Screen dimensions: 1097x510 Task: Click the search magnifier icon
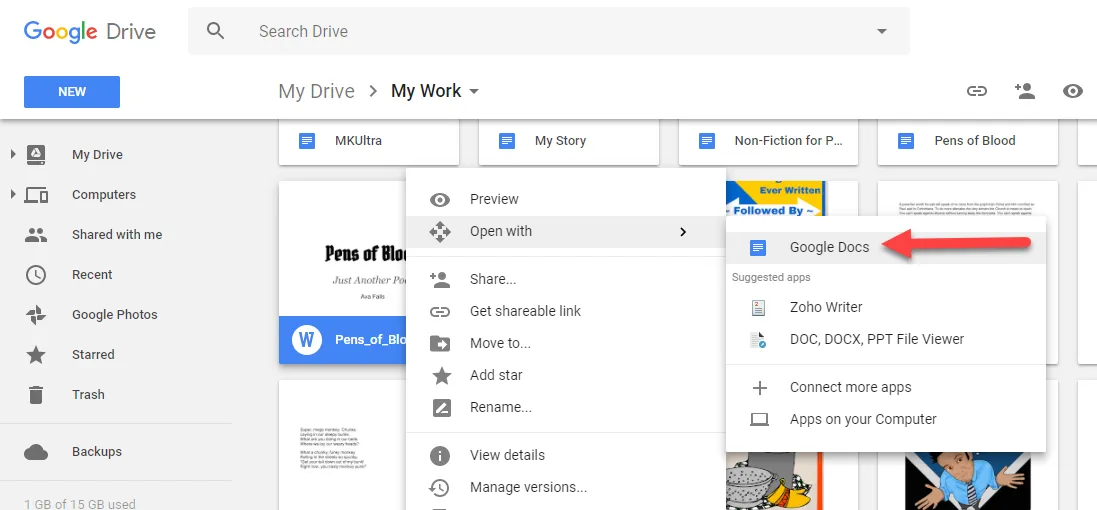[x=215, y=31]
